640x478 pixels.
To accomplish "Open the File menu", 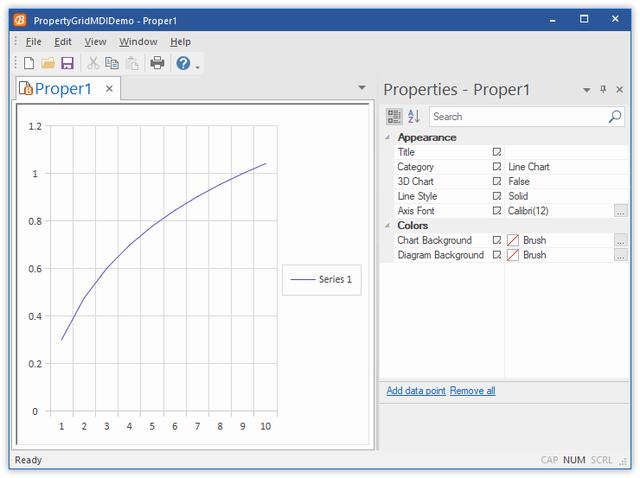I will tap(33, 42).
